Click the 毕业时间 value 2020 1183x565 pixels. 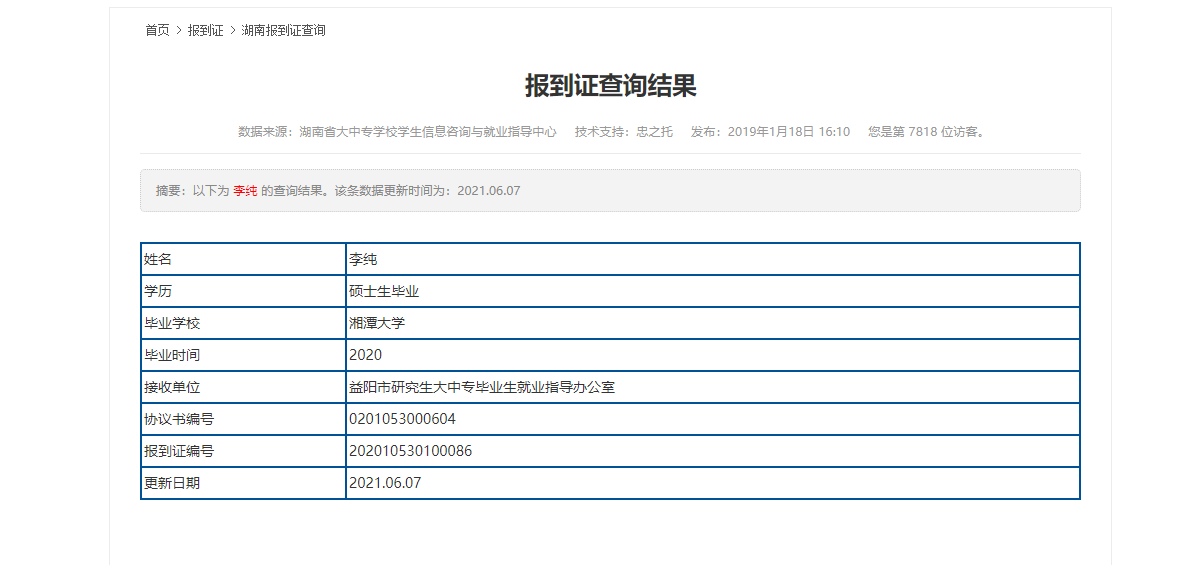(x=365, y=355)
